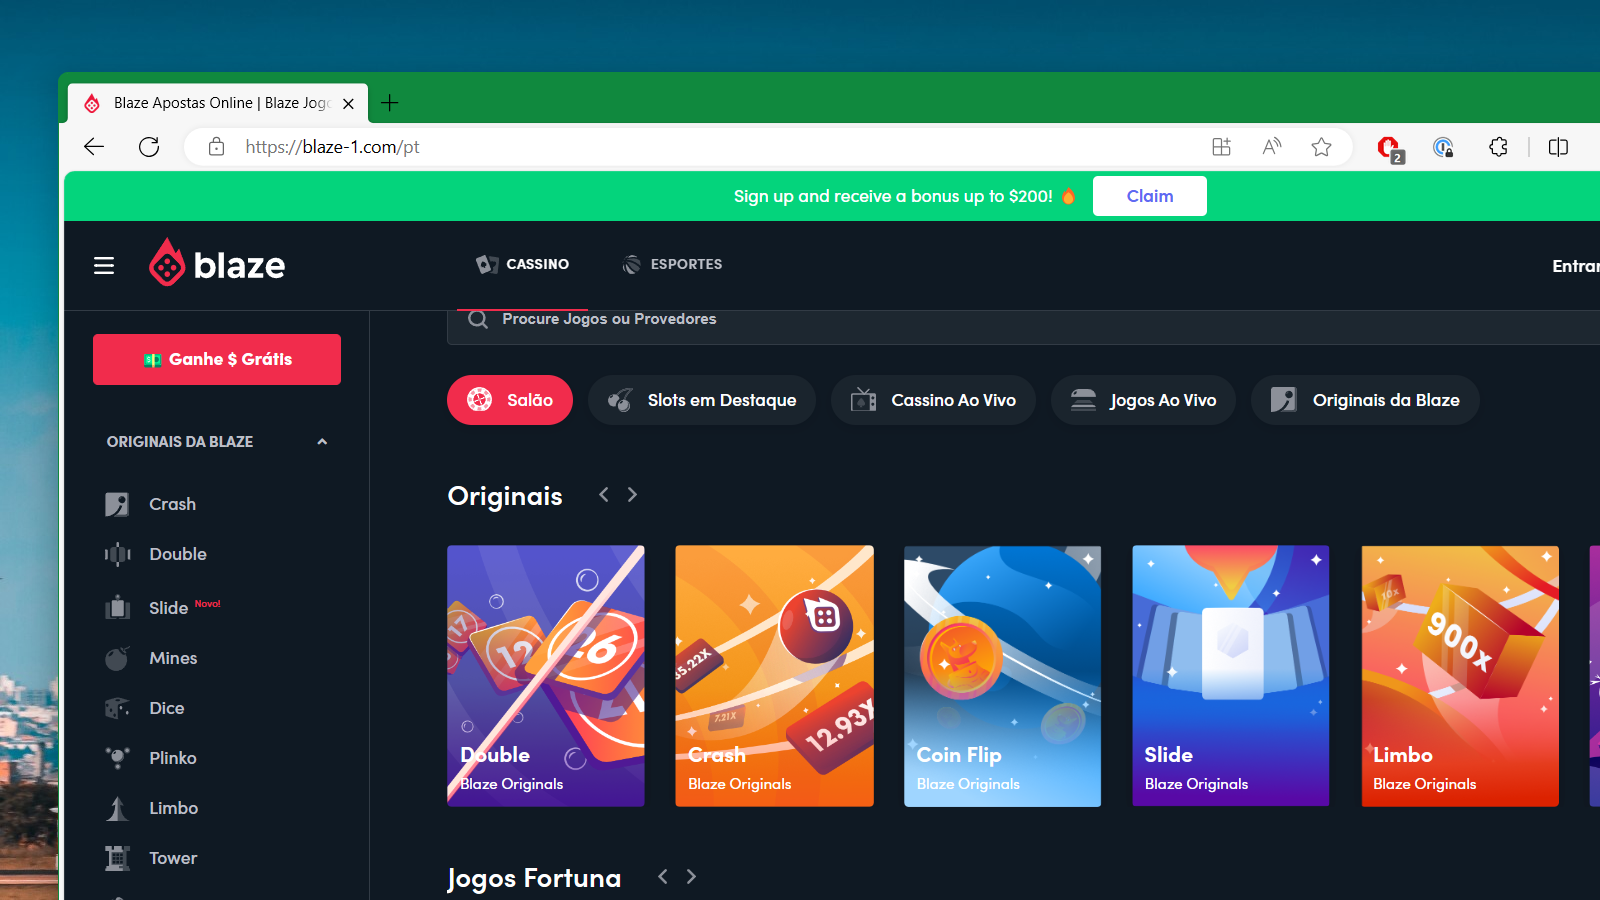Open the blue shield extension icon
This screenshot has height=900, width=1600.
[1443, 147]
